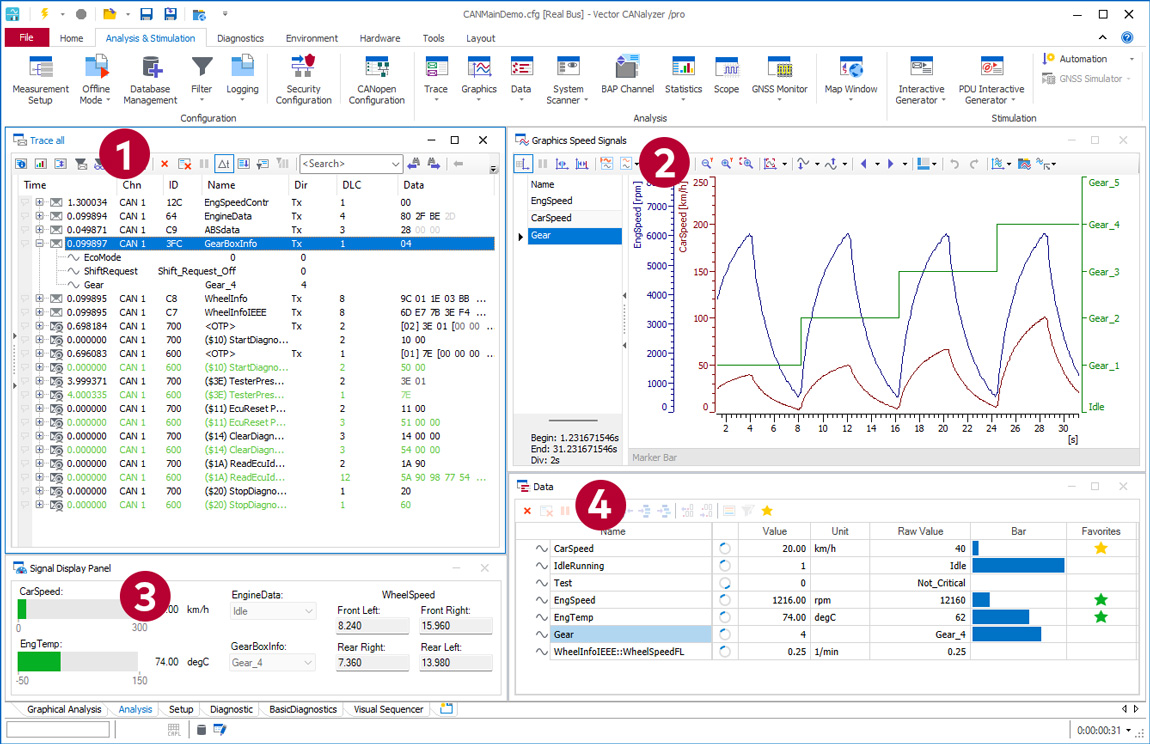Toggle the CarSpeed favorite star
This screenshot has height=744, width=1150.
1101,548
